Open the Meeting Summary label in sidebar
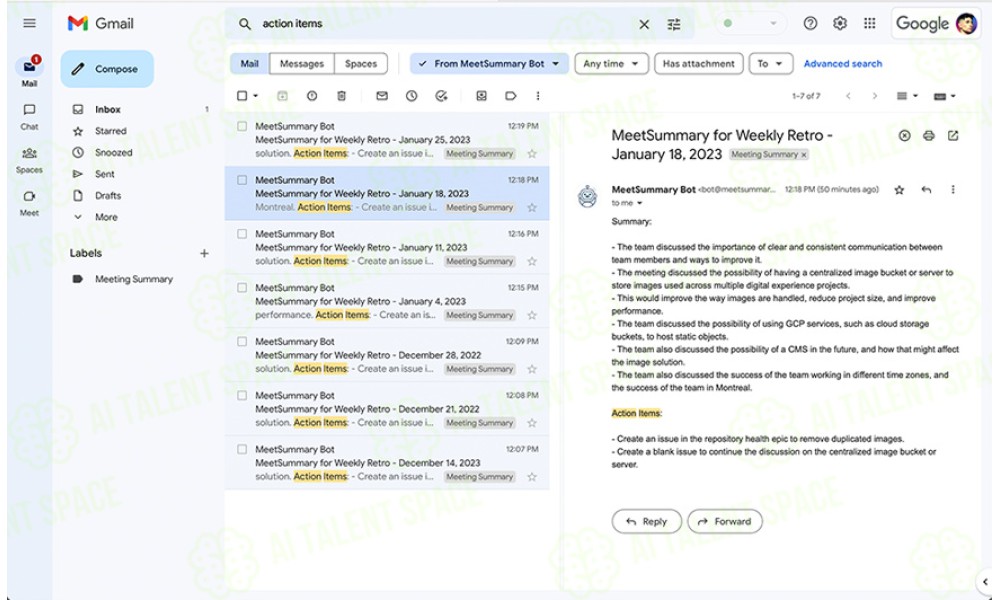Image resolution: width=1000 pixels, height=600 pixels. click(x=134, y=279)
